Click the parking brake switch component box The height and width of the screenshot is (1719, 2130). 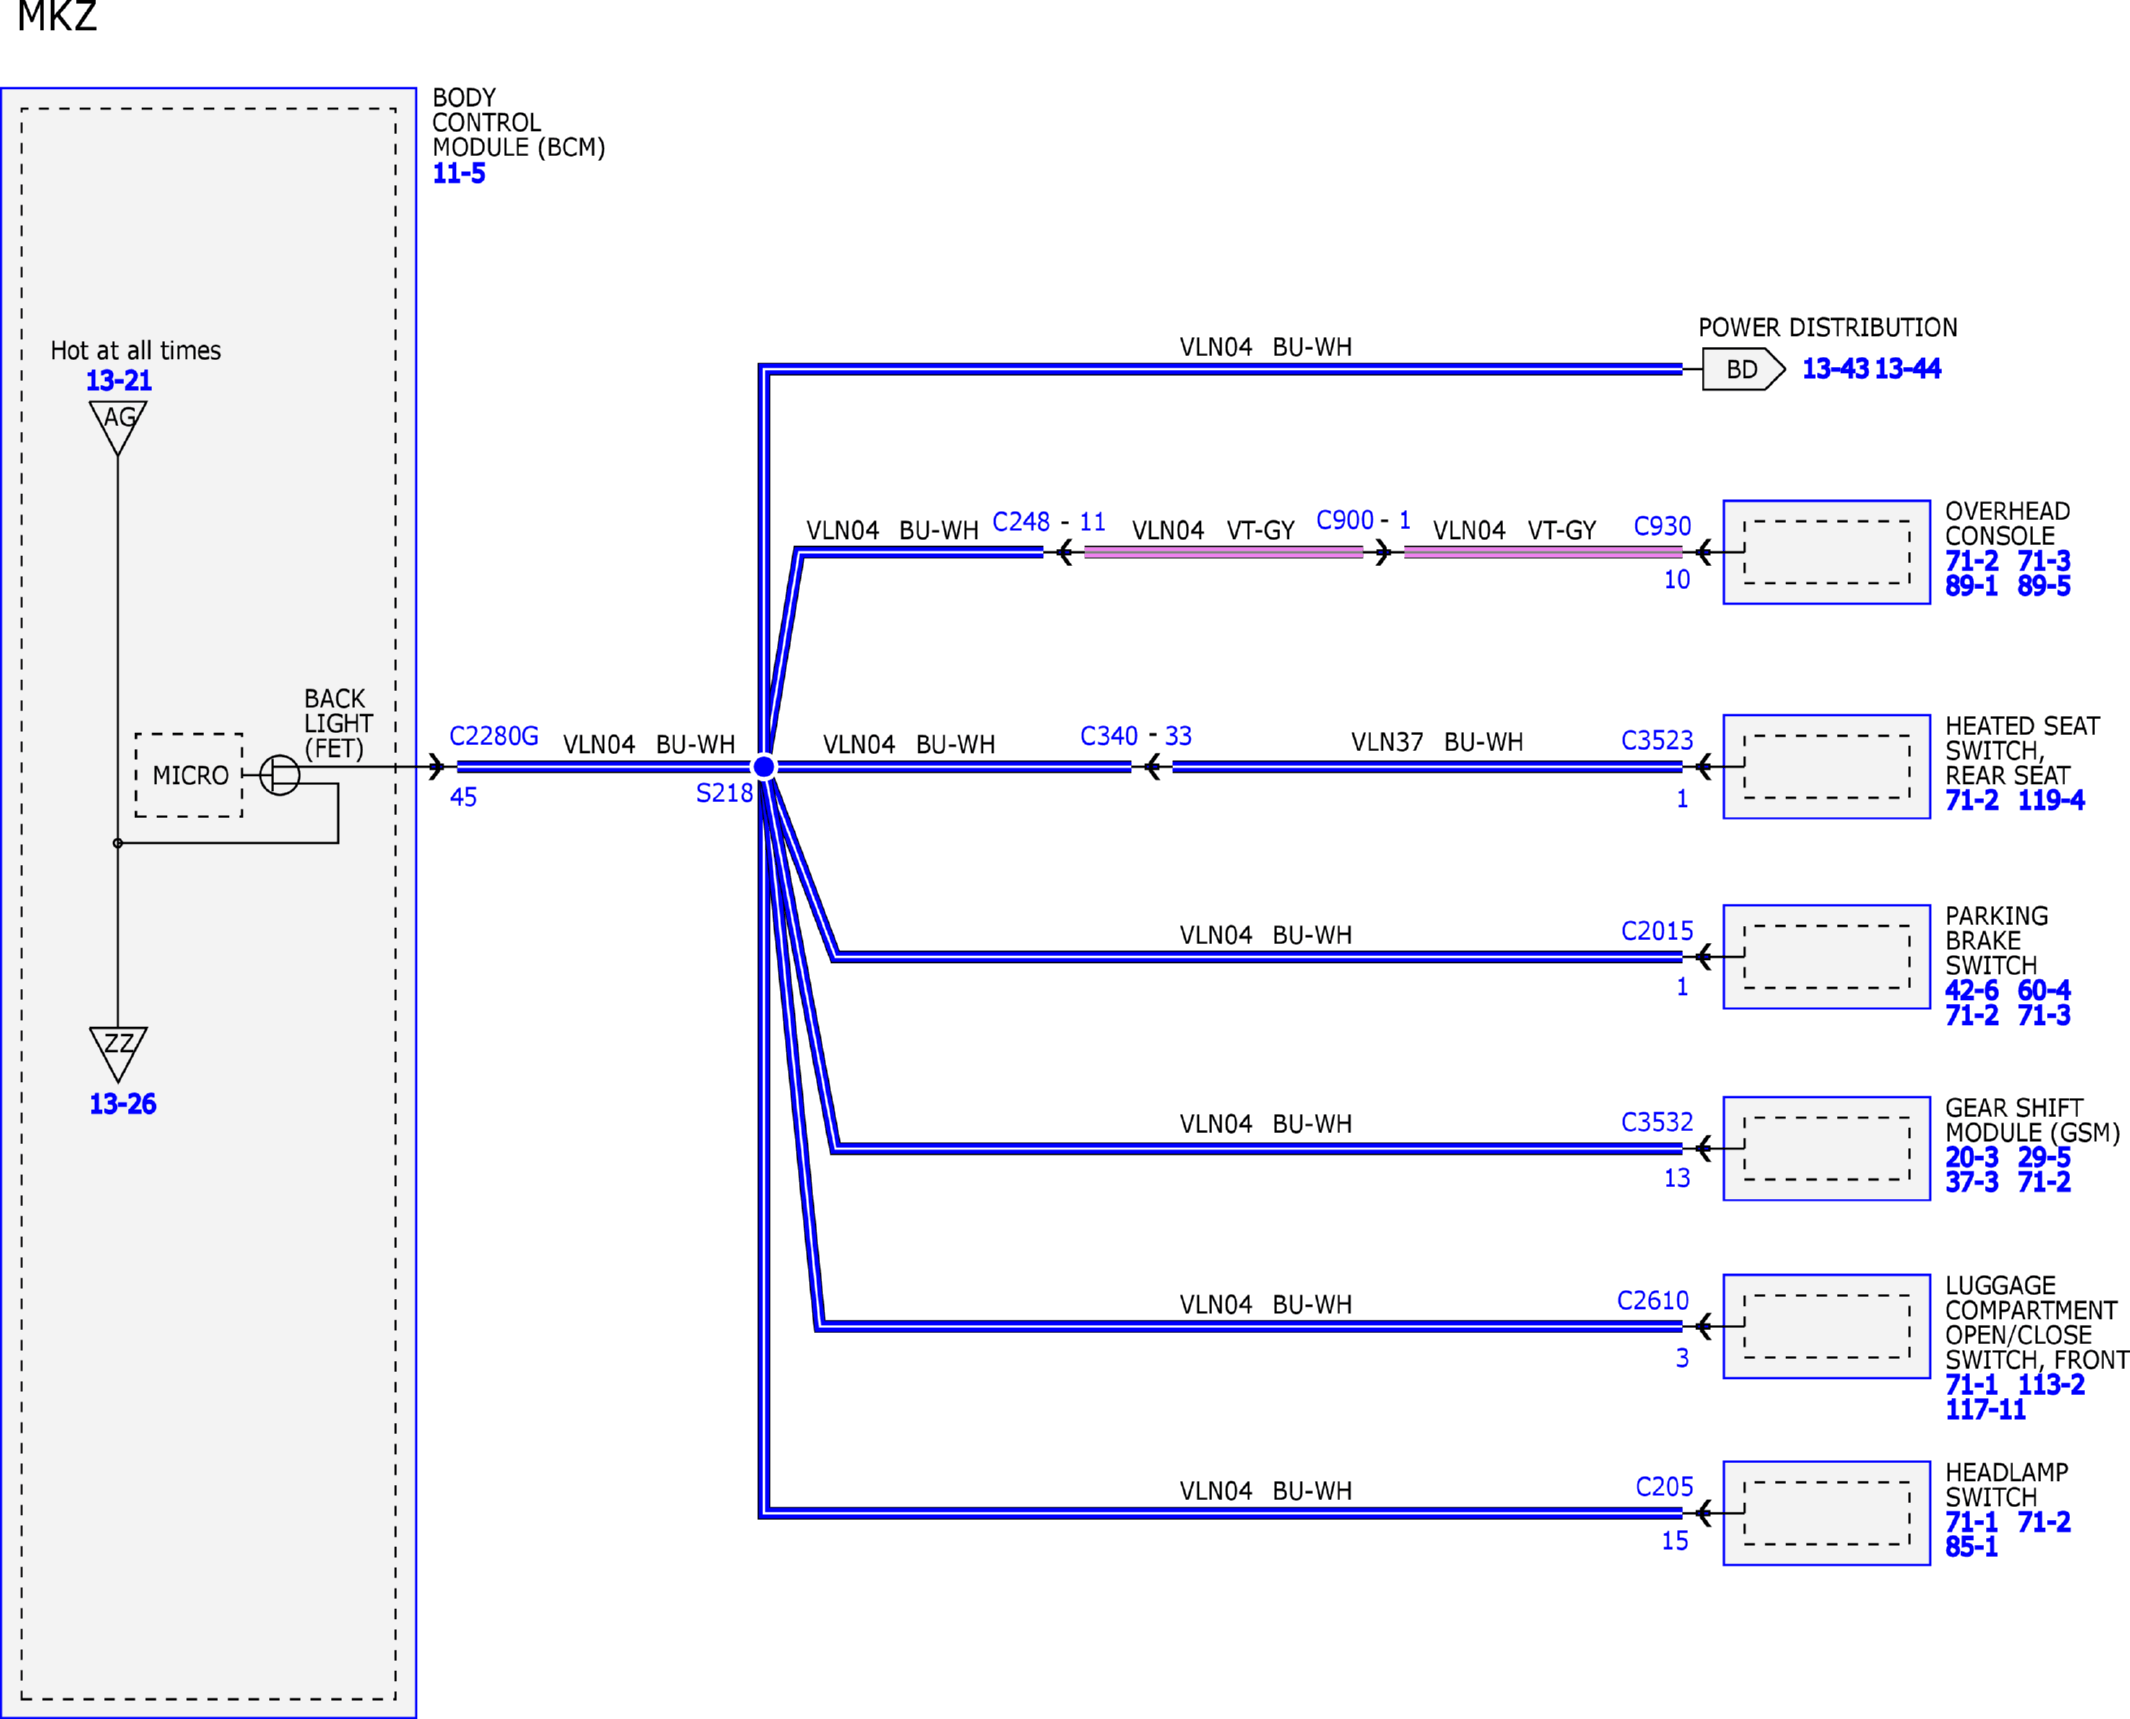tap(1826, 956)
